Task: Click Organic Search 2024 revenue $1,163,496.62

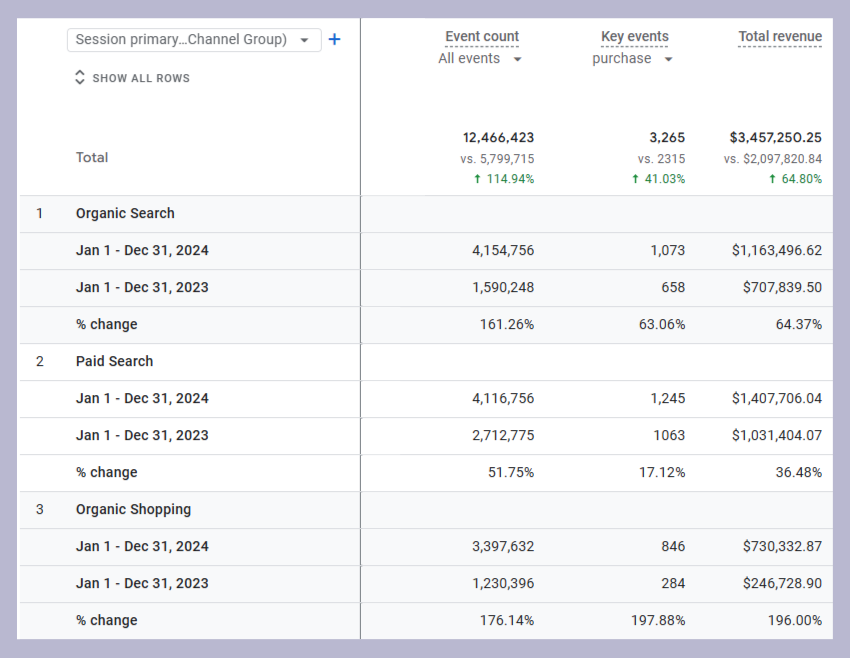Action: pos(776,250)
